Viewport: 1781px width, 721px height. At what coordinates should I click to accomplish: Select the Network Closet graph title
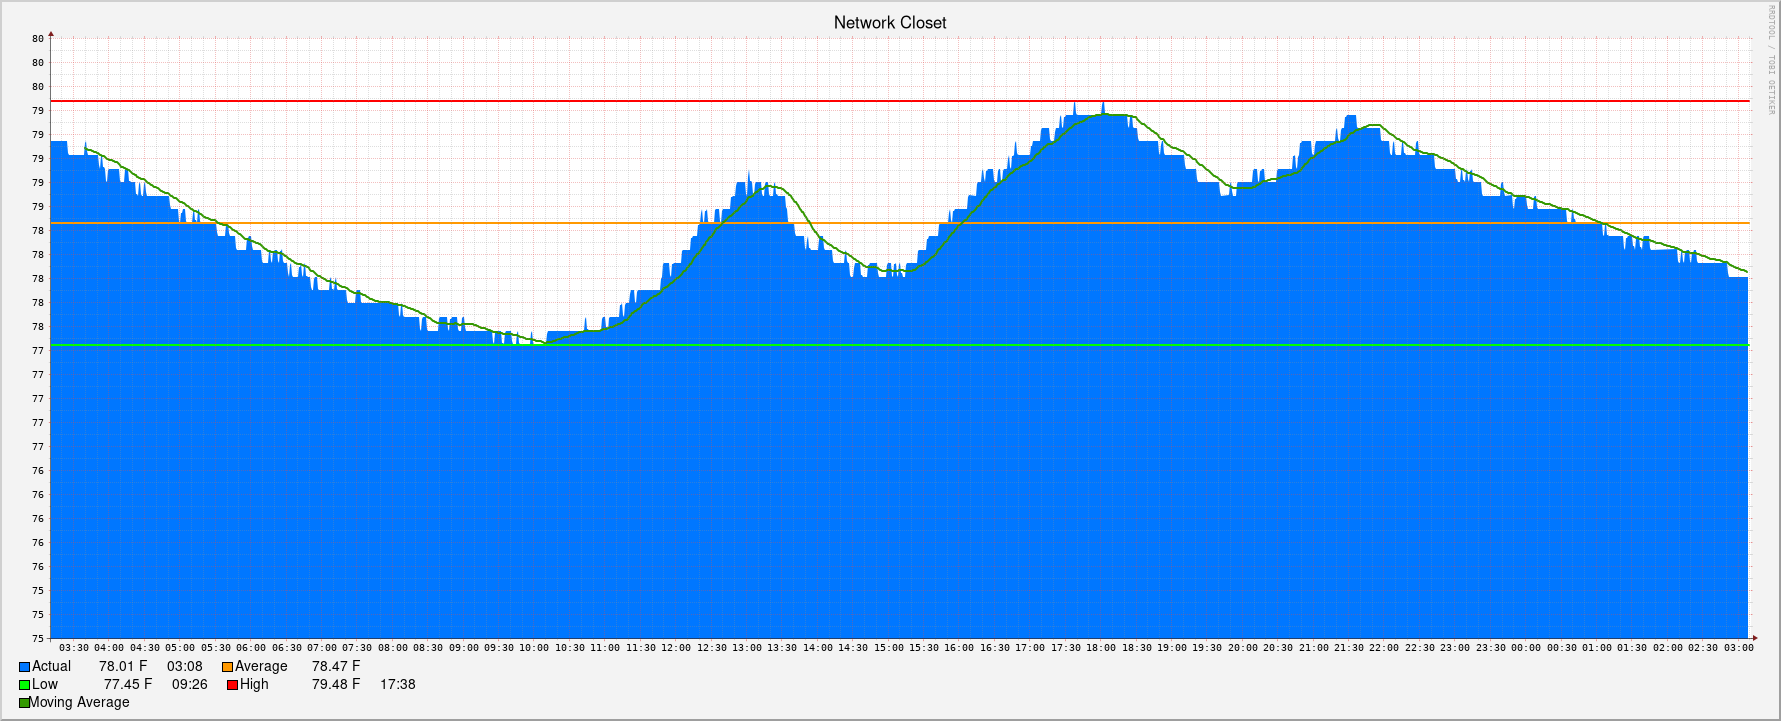click(889, 23)
